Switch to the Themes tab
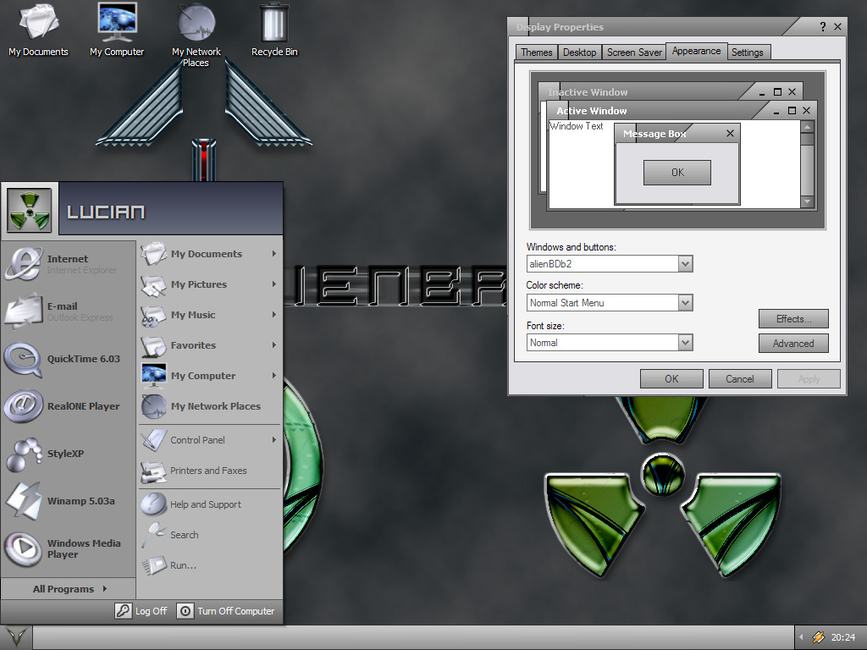 (536, 52)
